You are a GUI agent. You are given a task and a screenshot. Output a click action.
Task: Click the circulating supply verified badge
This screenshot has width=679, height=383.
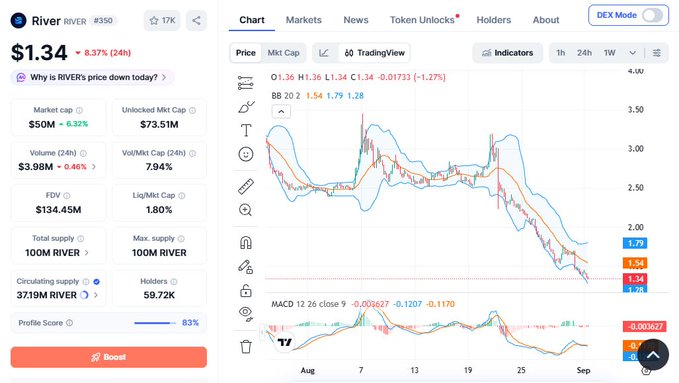point(97,282)
